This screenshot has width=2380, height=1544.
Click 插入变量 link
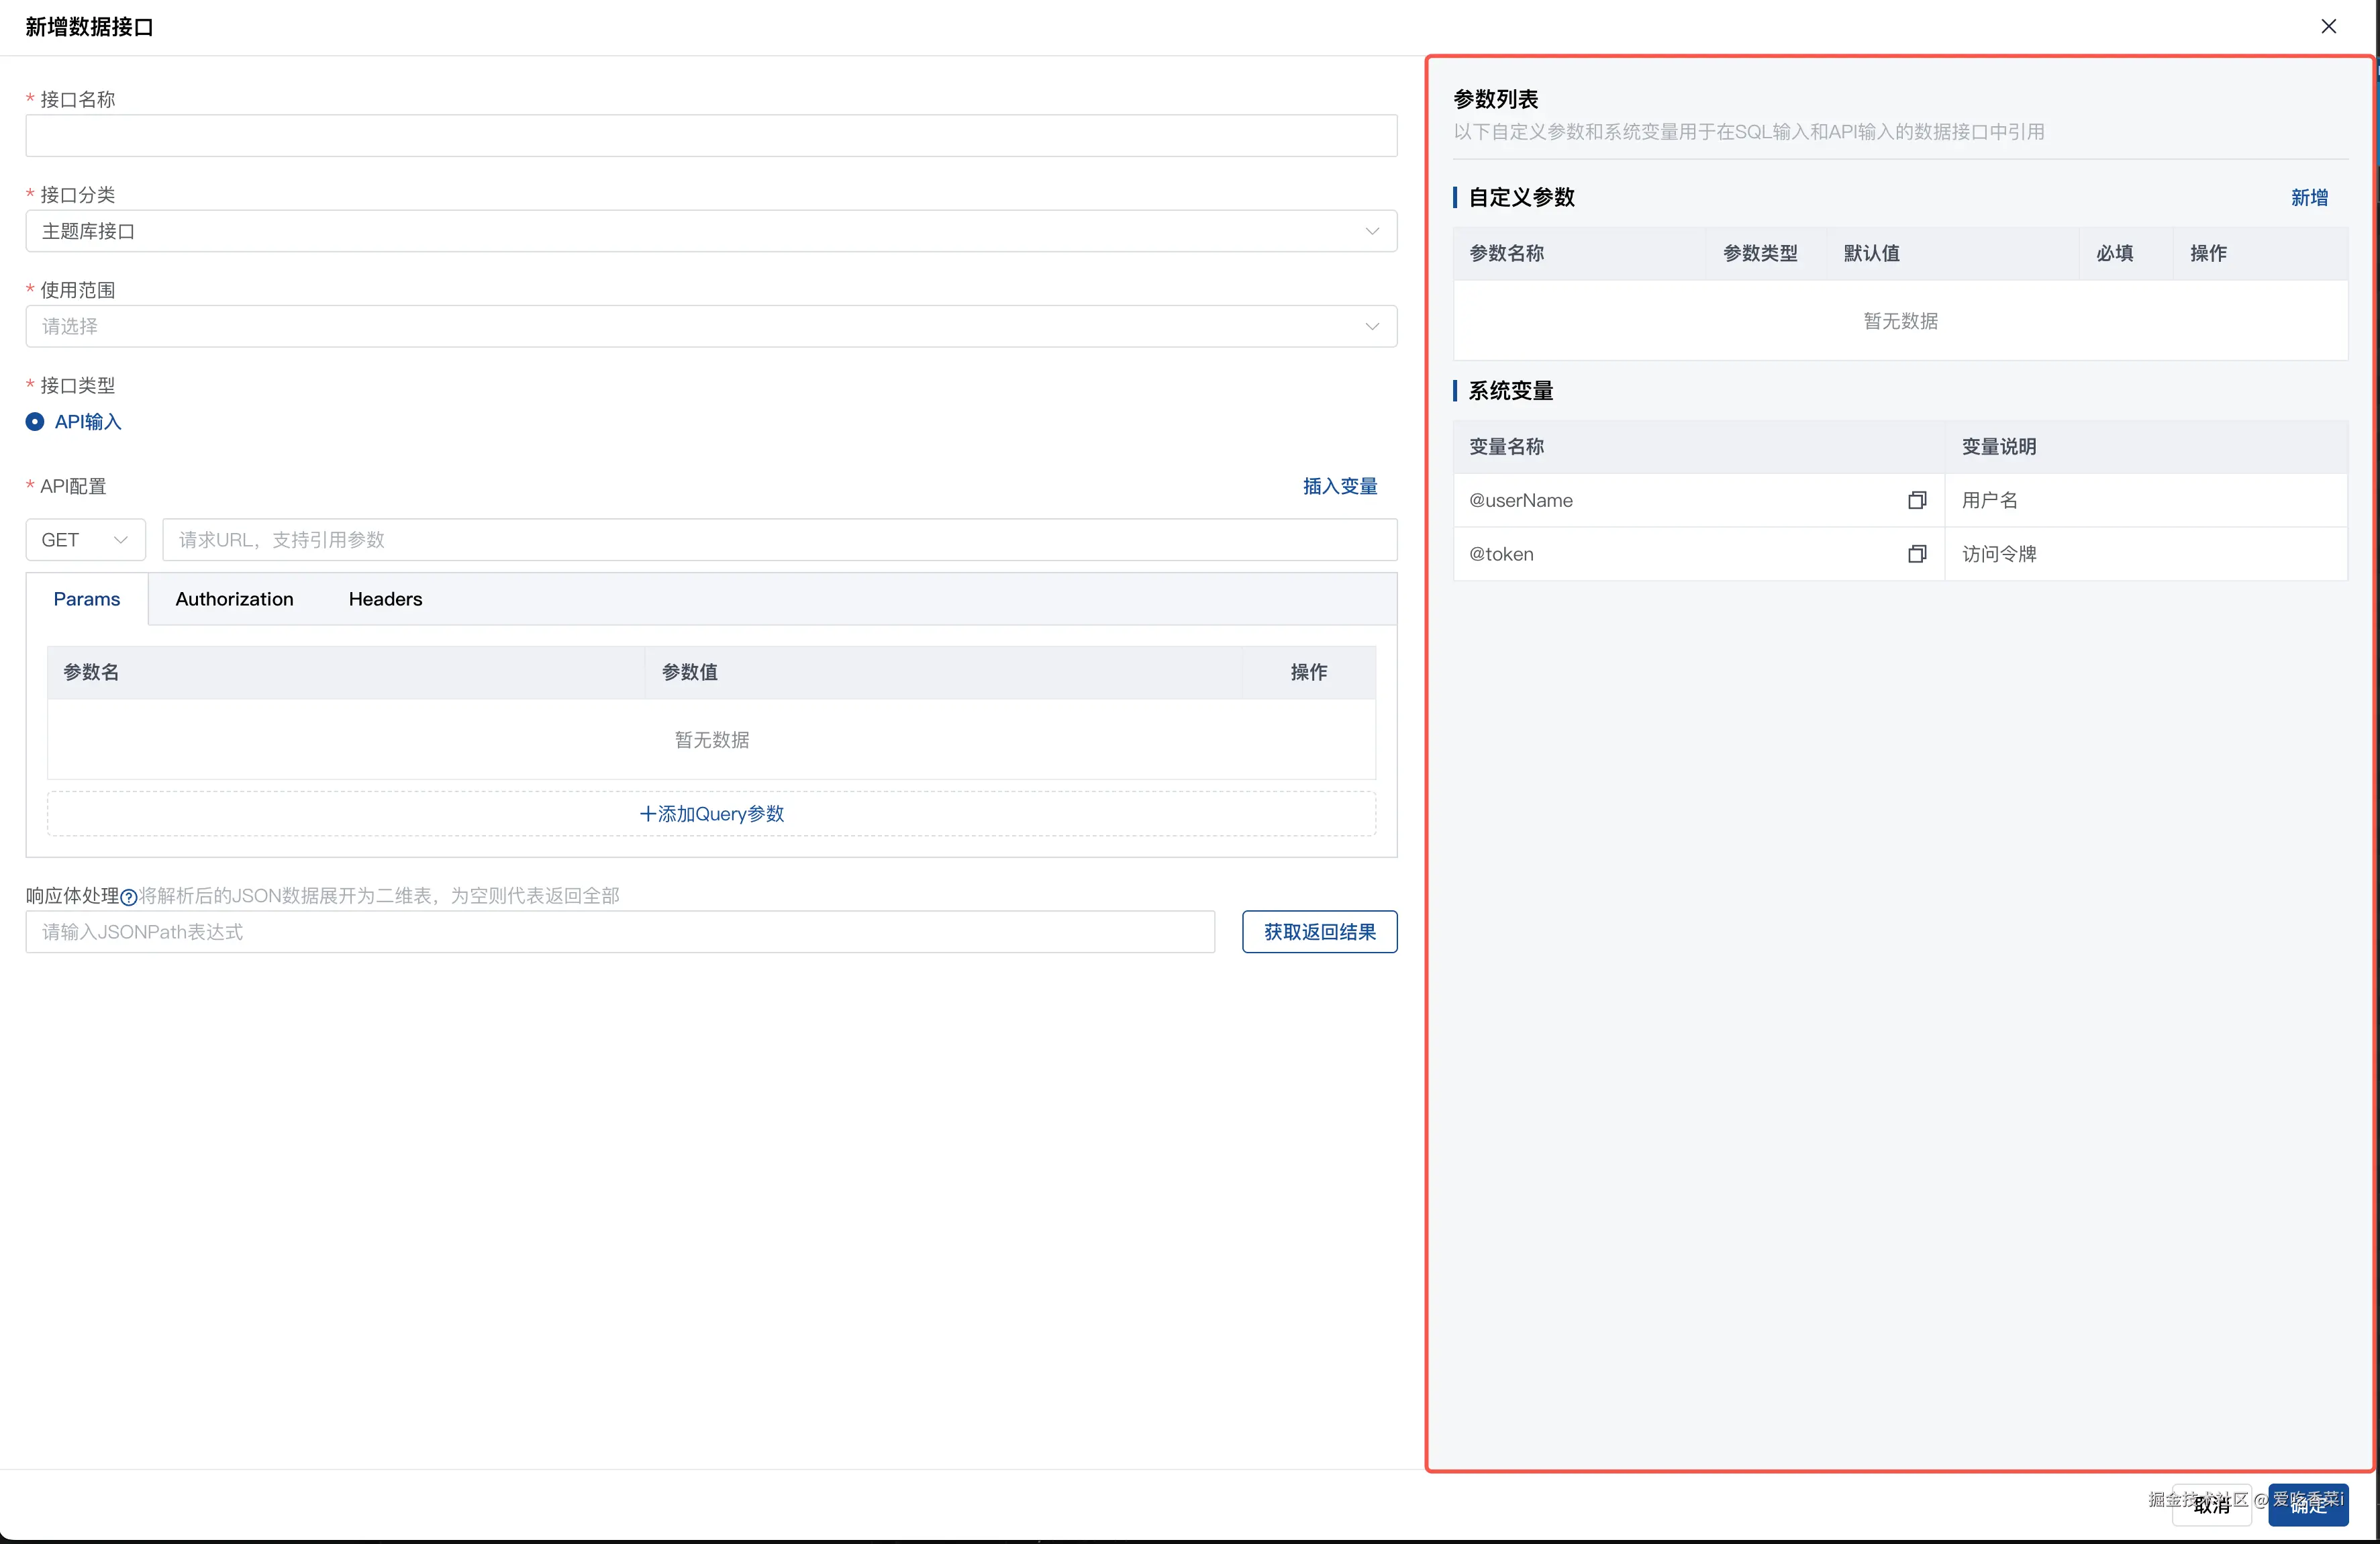(x=1339, y=486)
